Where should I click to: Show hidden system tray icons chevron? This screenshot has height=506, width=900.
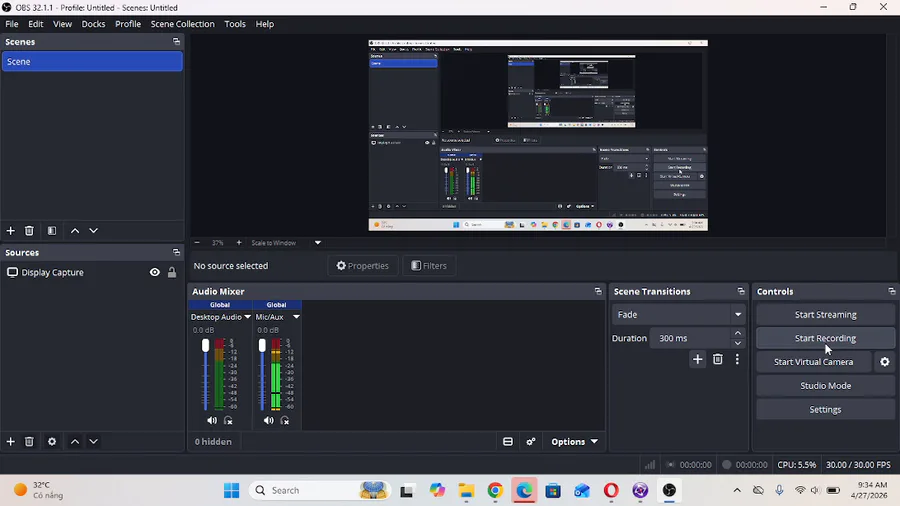(737, 491)
